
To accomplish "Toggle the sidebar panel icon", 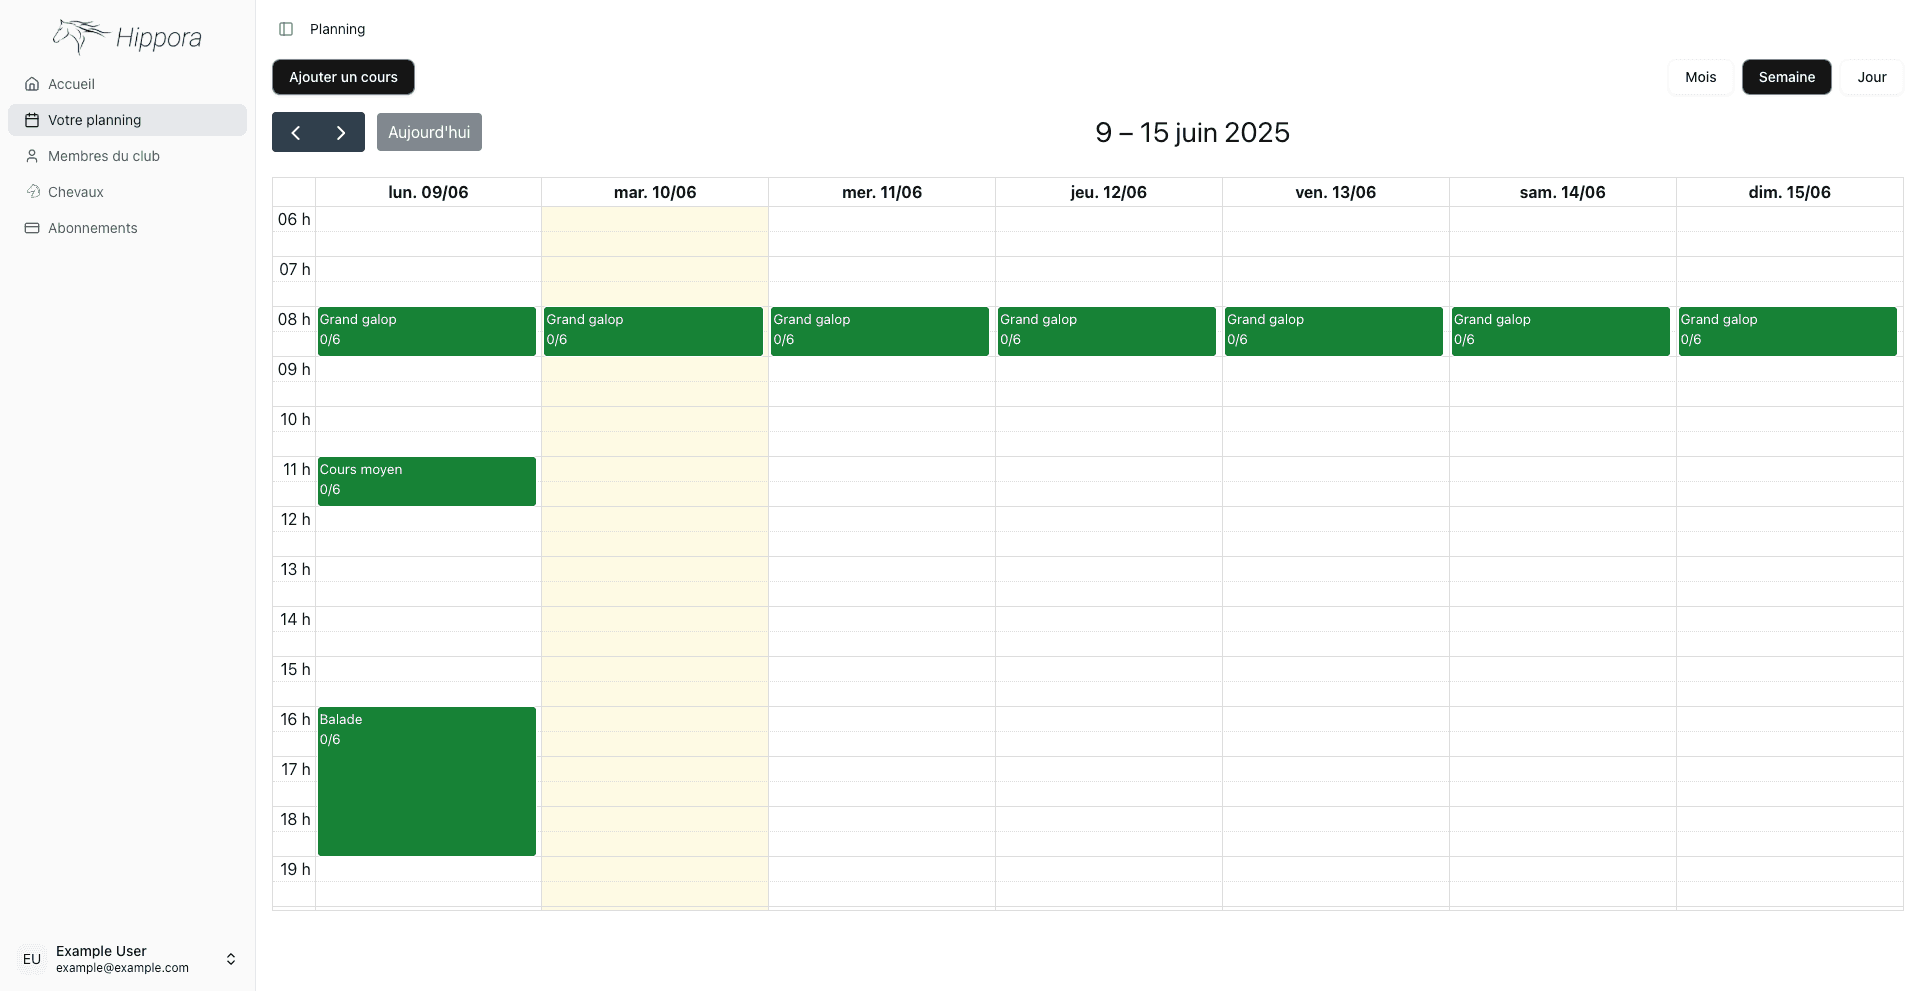I will (286, 29).
